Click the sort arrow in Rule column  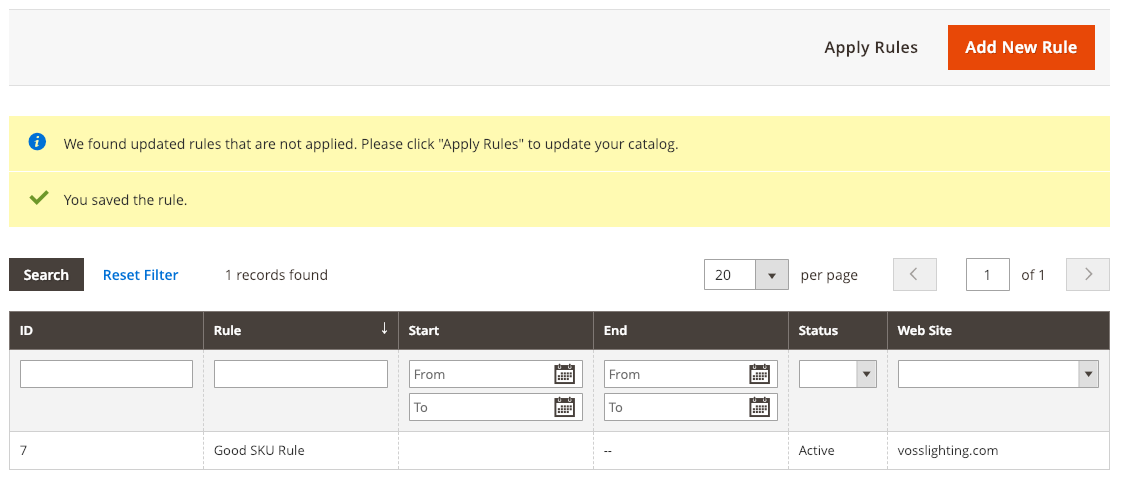point(384,329)
